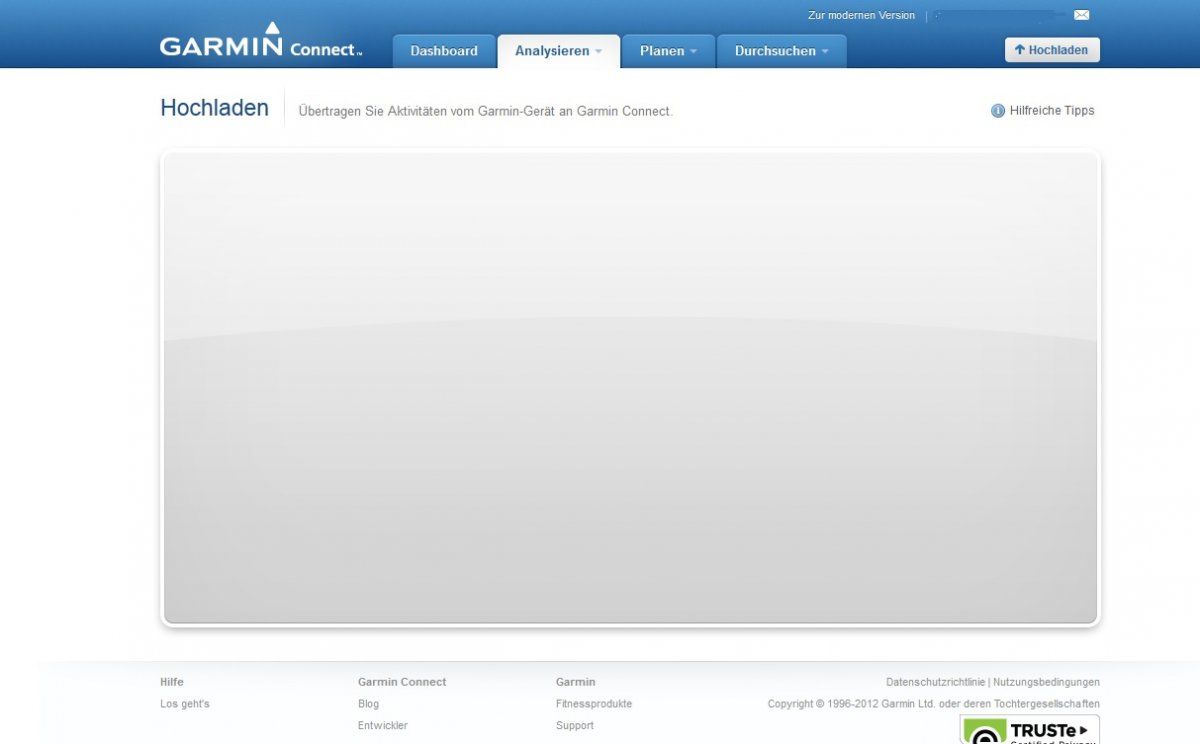Click the blurred account name next to envelope
This screenshot has width=1200, height=744.
pos(995,15)
